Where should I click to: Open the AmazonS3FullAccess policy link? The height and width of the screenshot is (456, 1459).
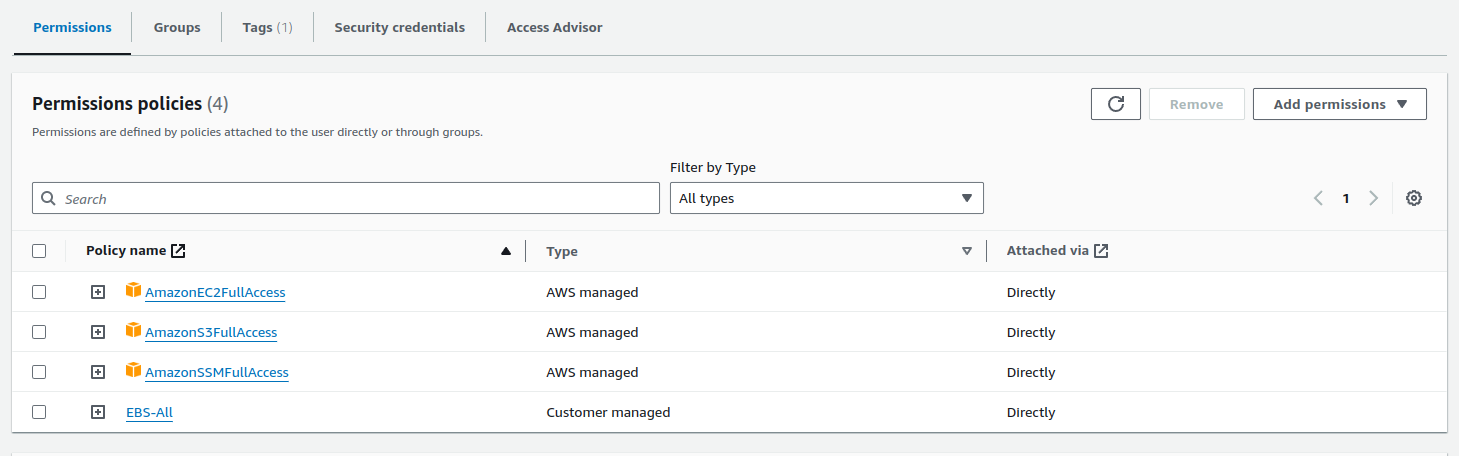(211, 333)
